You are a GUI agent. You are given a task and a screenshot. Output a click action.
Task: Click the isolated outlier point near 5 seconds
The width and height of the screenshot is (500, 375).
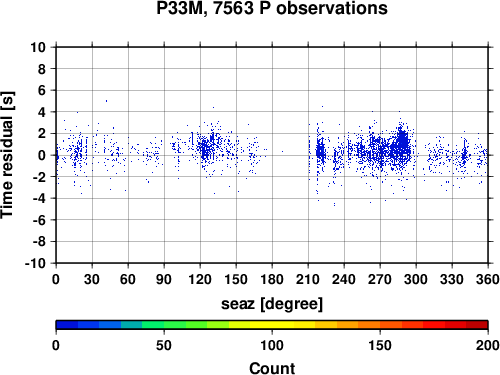coord(106,101)
